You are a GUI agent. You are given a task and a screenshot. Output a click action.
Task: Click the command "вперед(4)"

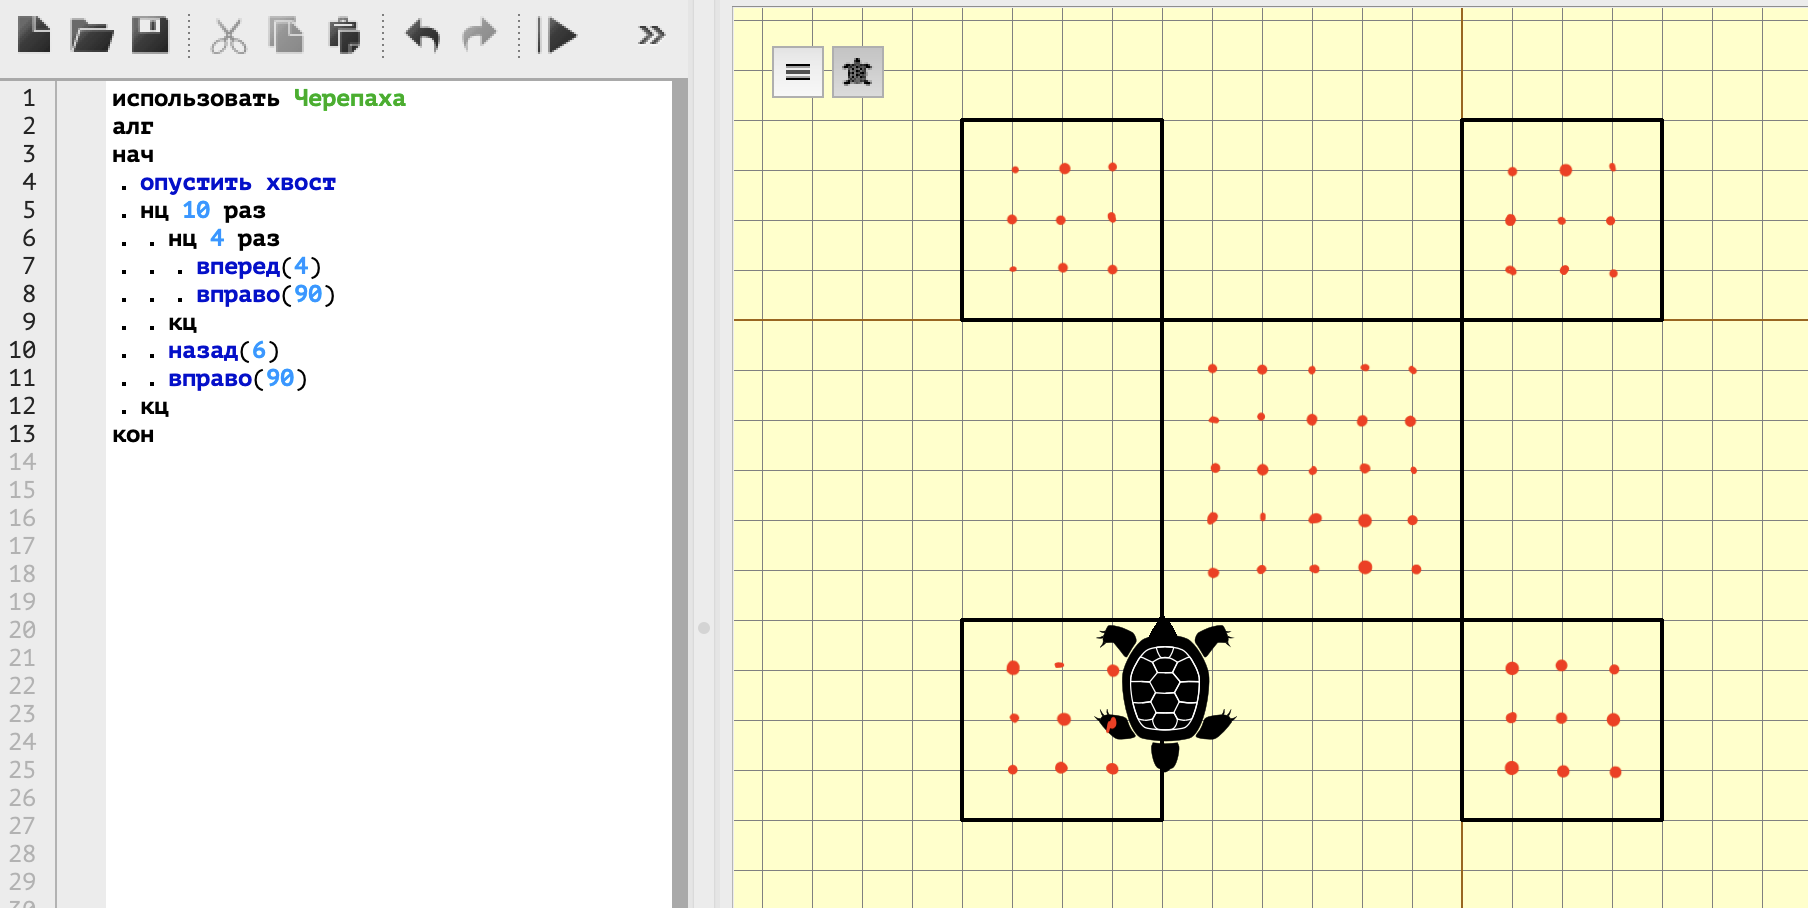tap(259, 267)
